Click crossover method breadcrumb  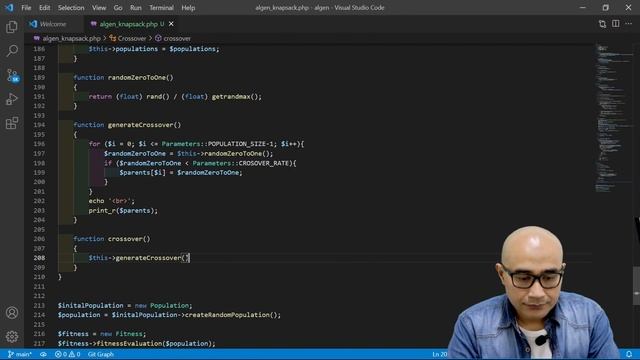coord(177,38)
